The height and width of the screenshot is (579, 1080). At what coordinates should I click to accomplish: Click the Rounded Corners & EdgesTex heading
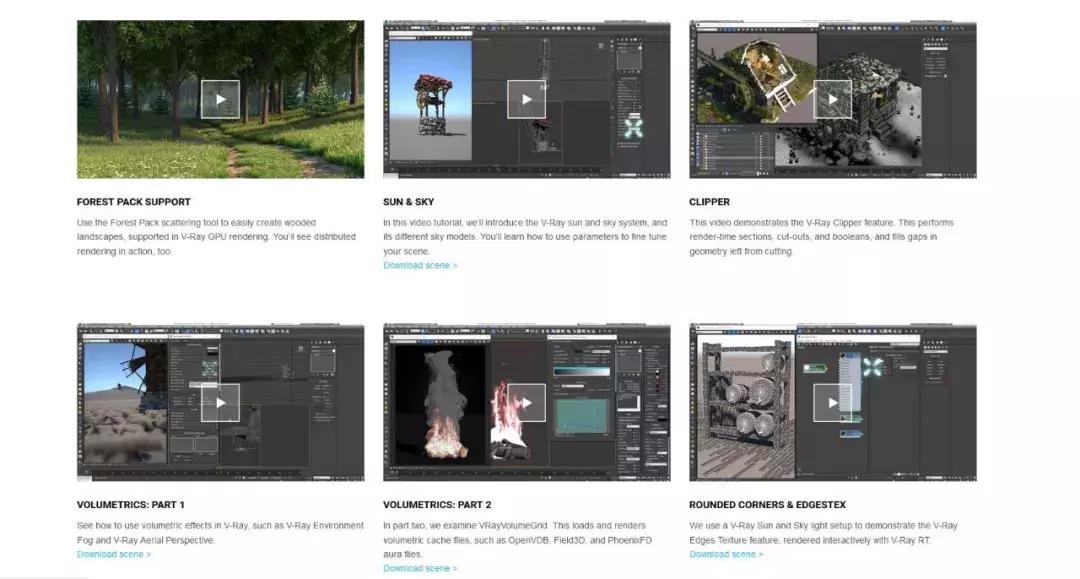tap(767, 505)
